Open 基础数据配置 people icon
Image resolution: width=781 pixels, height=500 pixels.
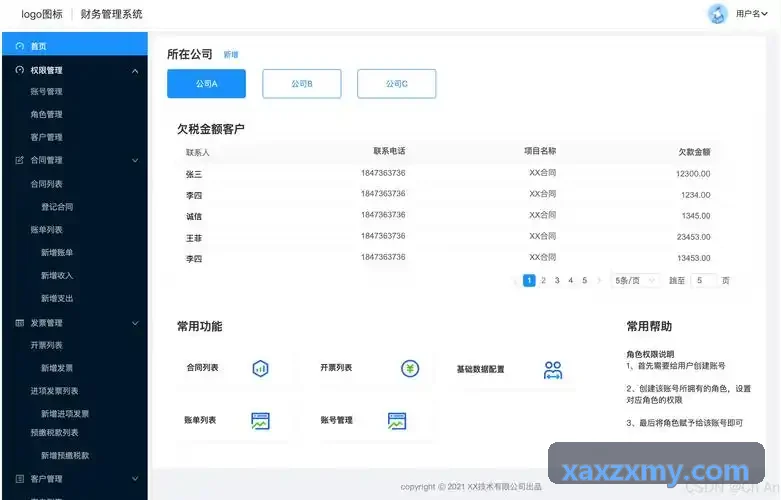click(553, 370)
